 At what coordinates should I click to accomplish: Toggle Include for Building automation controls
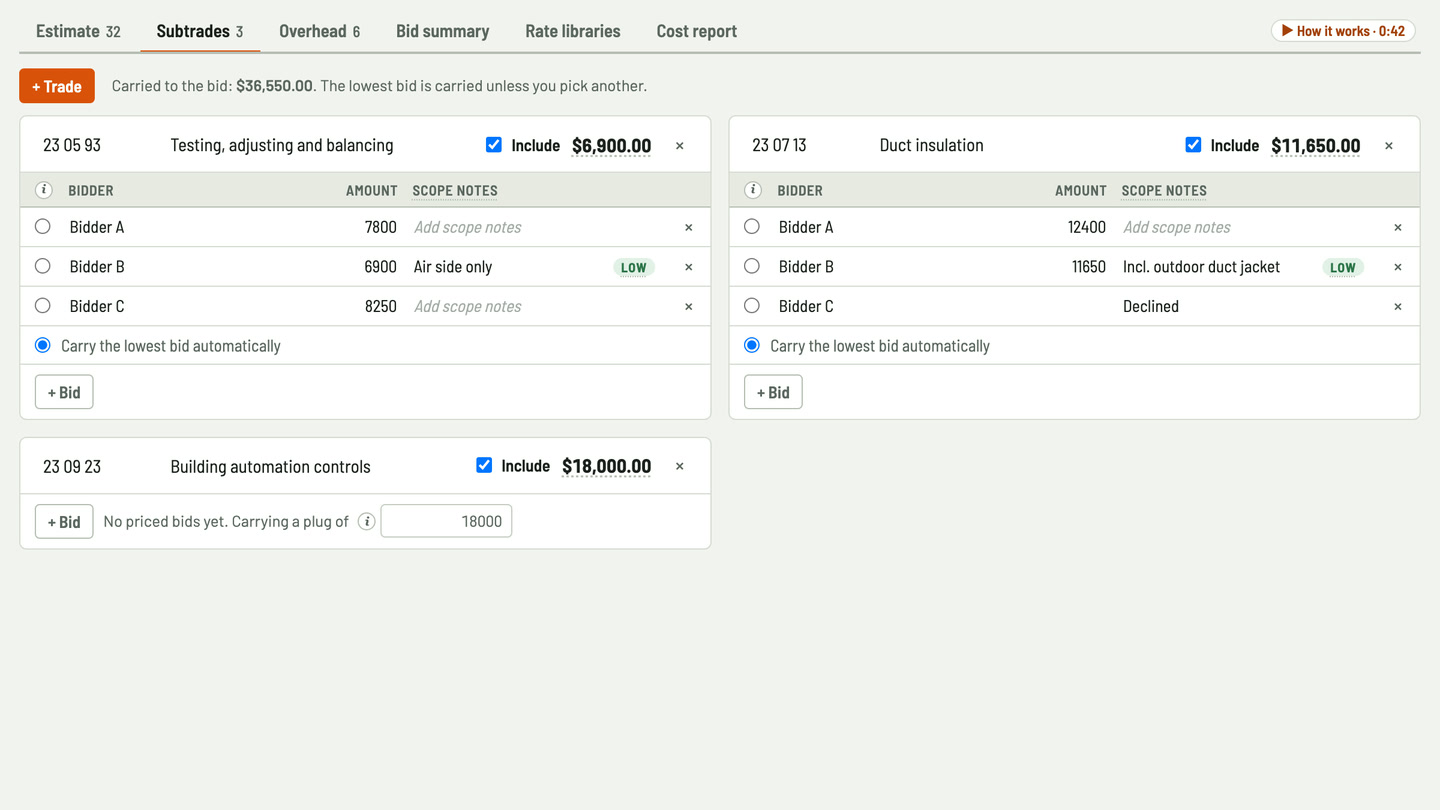(x=484, y=465)
